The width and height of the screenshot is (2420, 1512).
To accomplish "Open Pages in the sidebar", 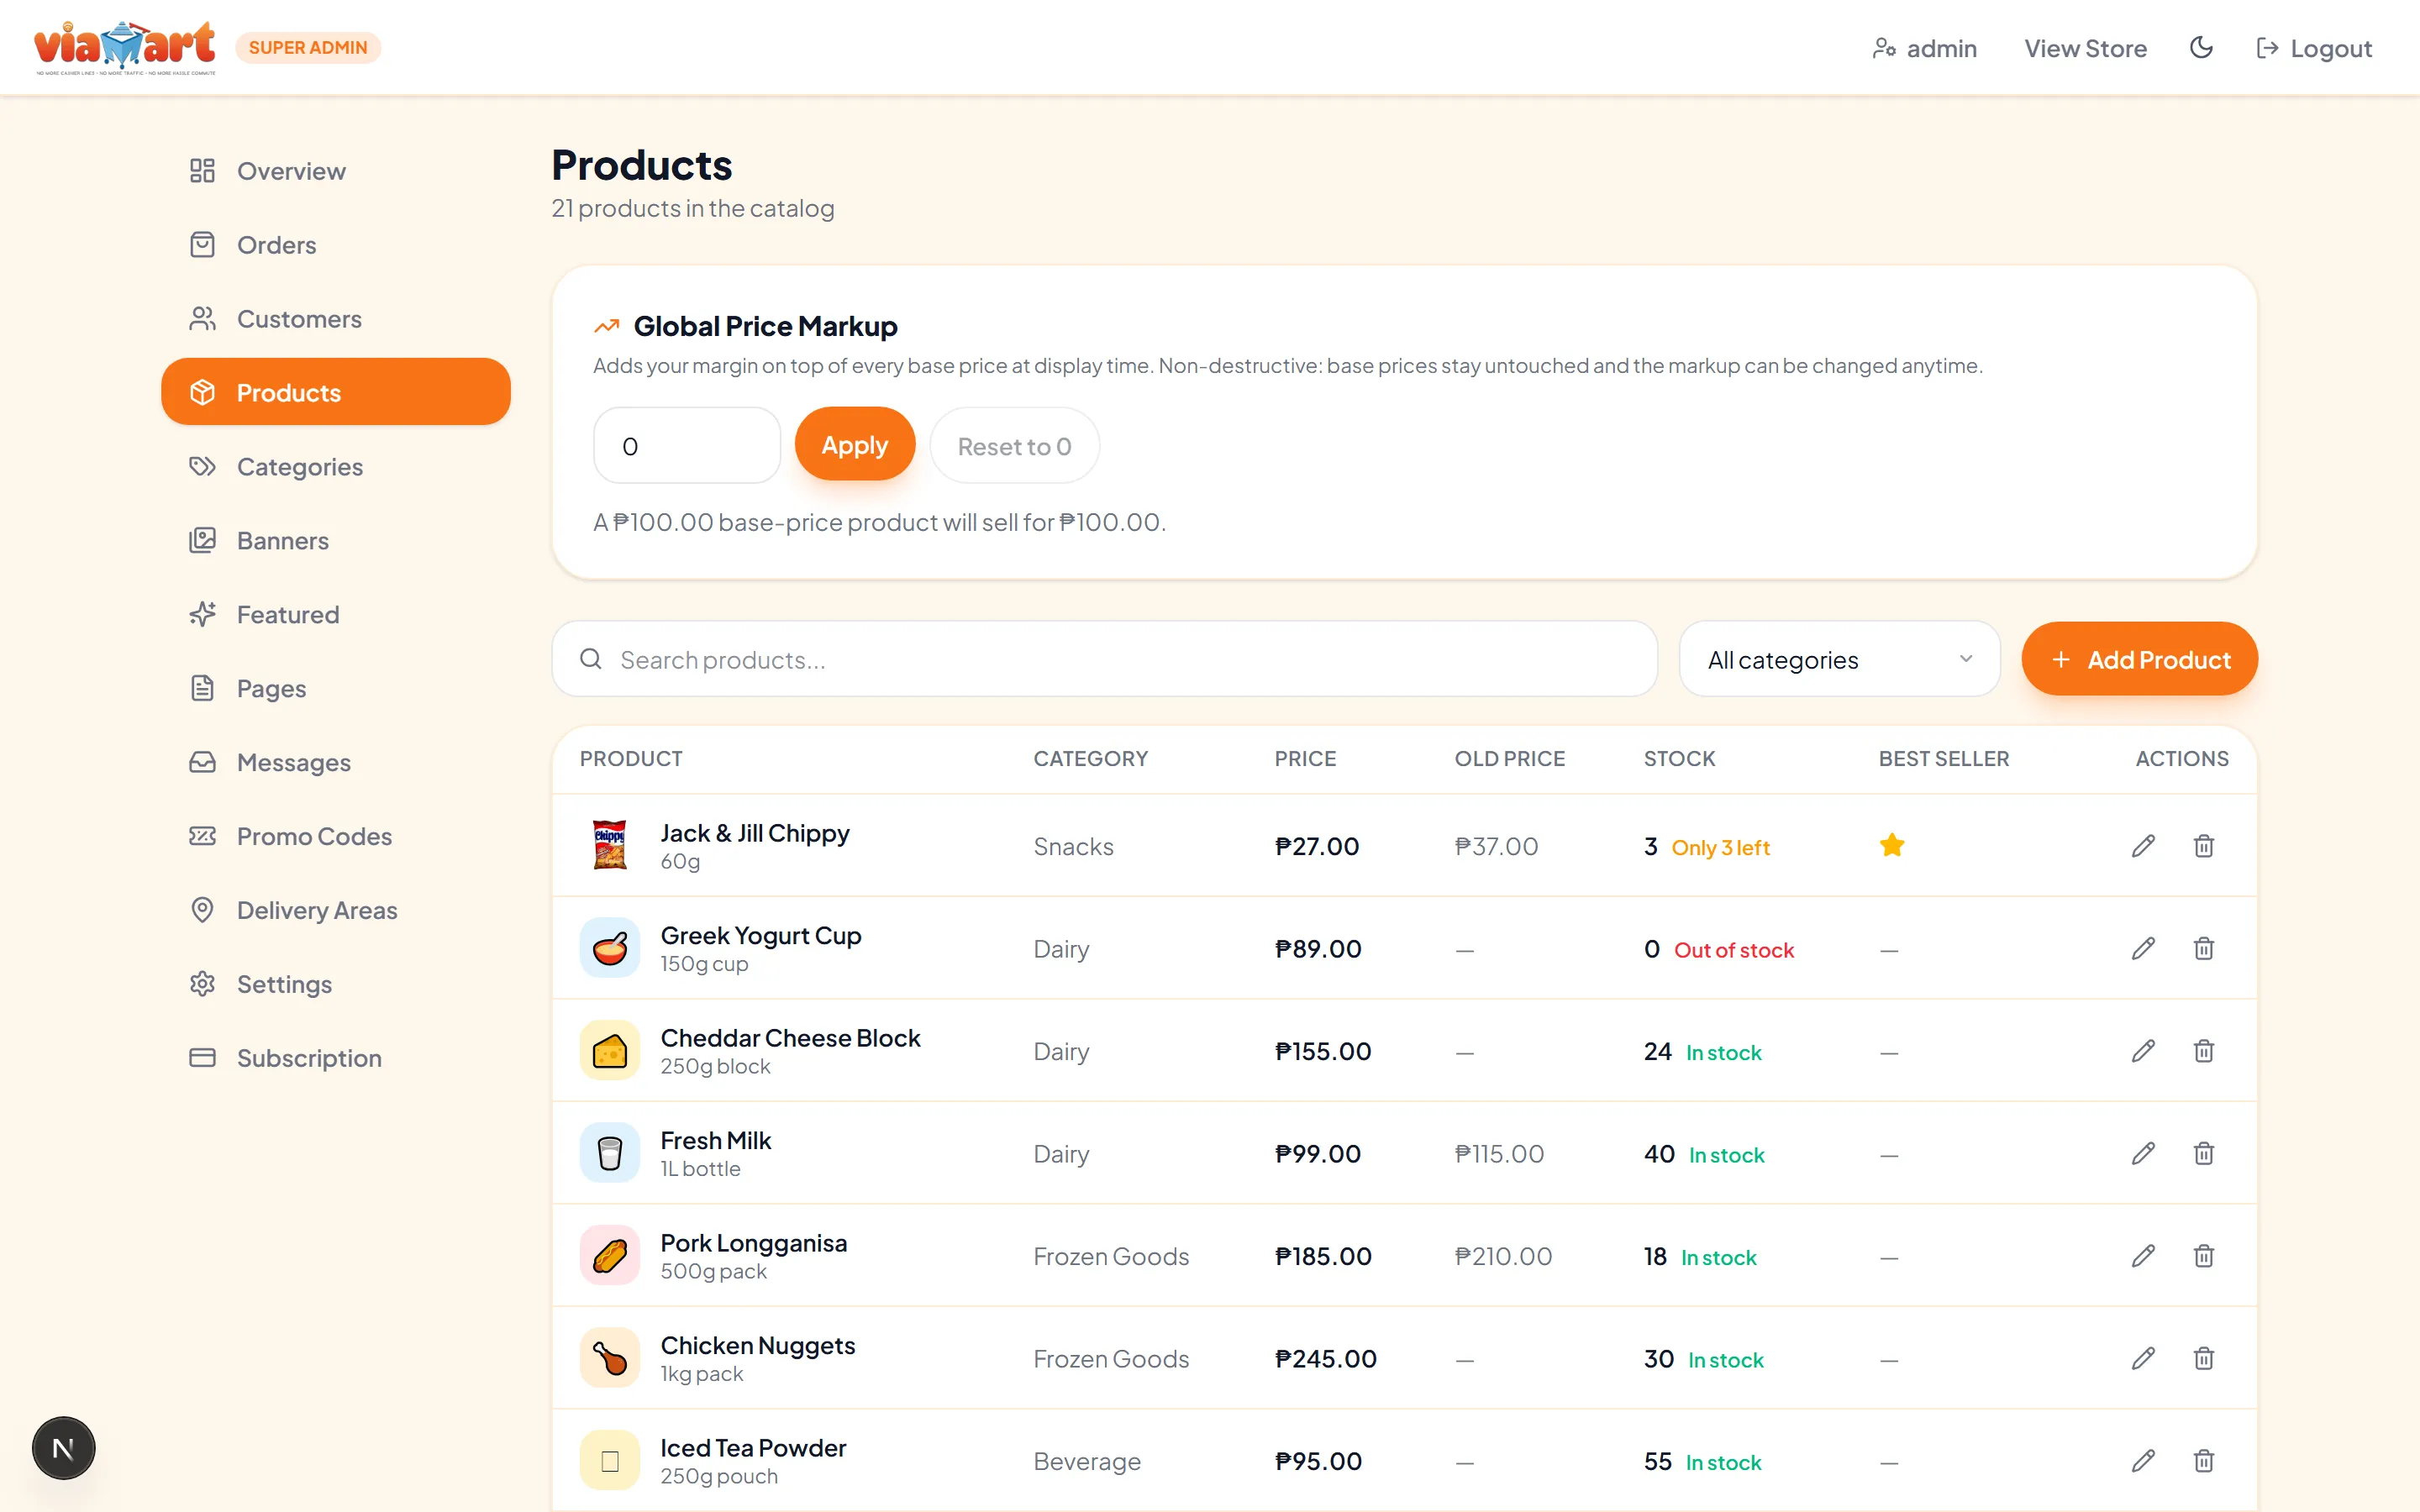I will [x=336, y=688].
